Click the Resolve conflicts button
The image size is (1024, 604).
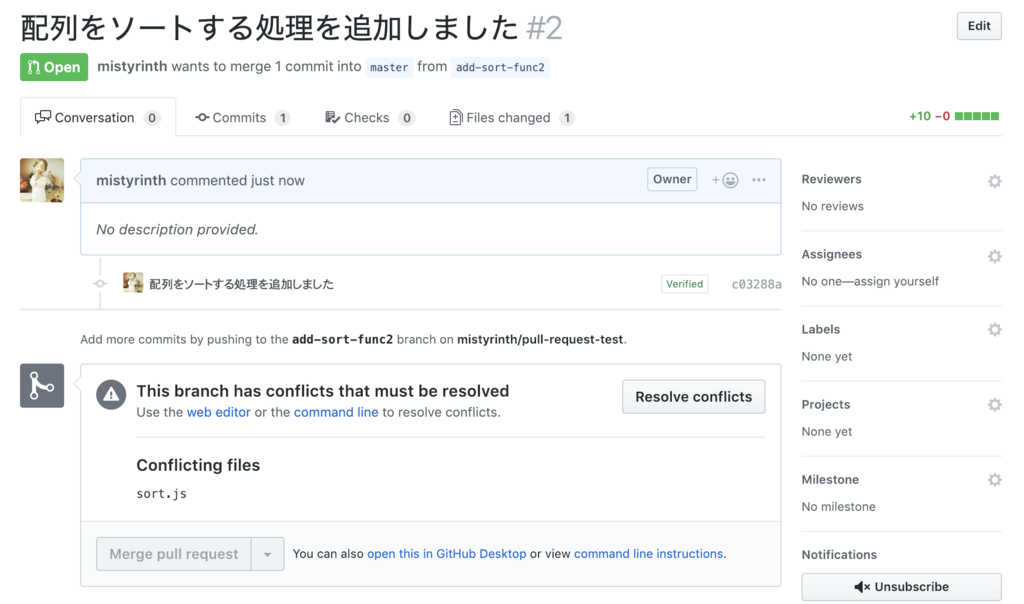tap(693, 396)
